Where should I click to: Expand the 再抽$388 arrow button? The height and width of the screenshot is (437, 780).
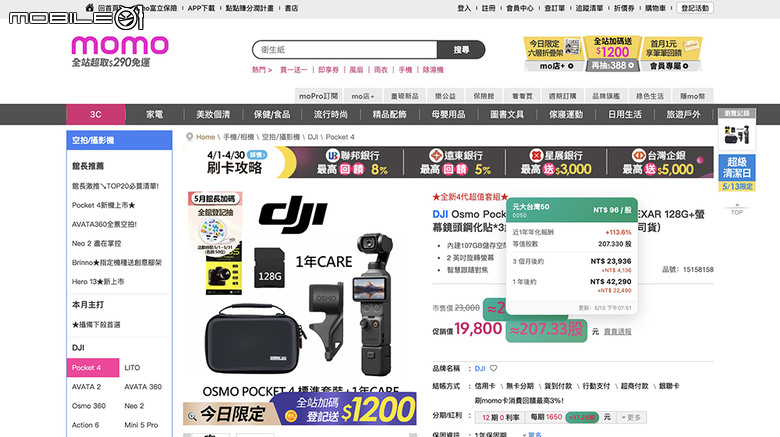[x=631, y=65]
